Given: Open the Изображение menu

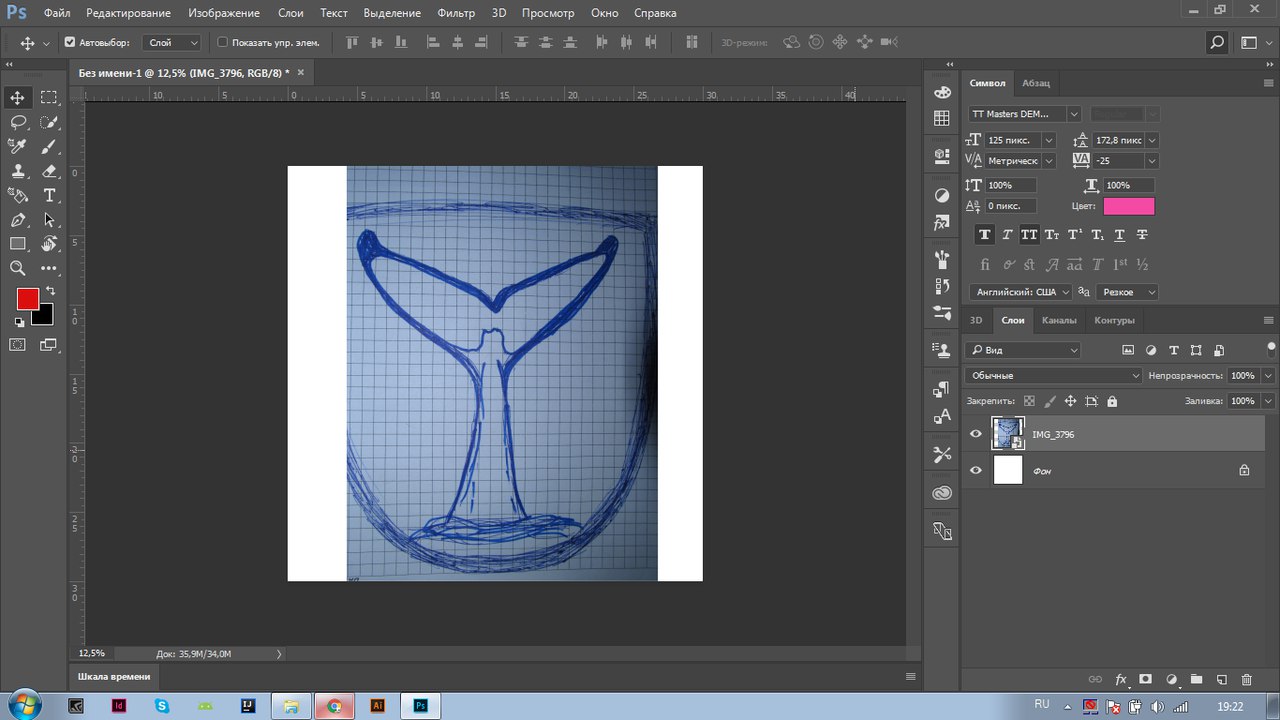Looking at the screenshot, I should coord(224,13).
